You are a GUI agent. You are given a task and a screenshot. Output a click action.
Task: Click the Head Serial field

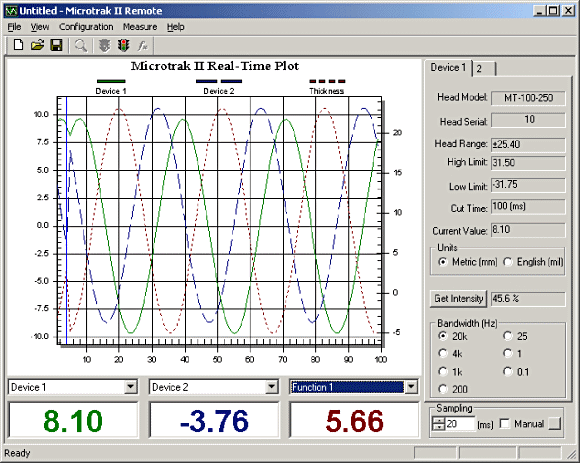point(528,120)
